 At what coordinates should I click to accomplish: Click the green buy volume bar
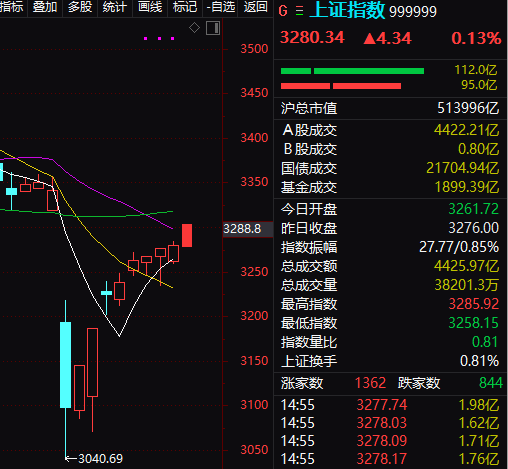click(352, 71)
